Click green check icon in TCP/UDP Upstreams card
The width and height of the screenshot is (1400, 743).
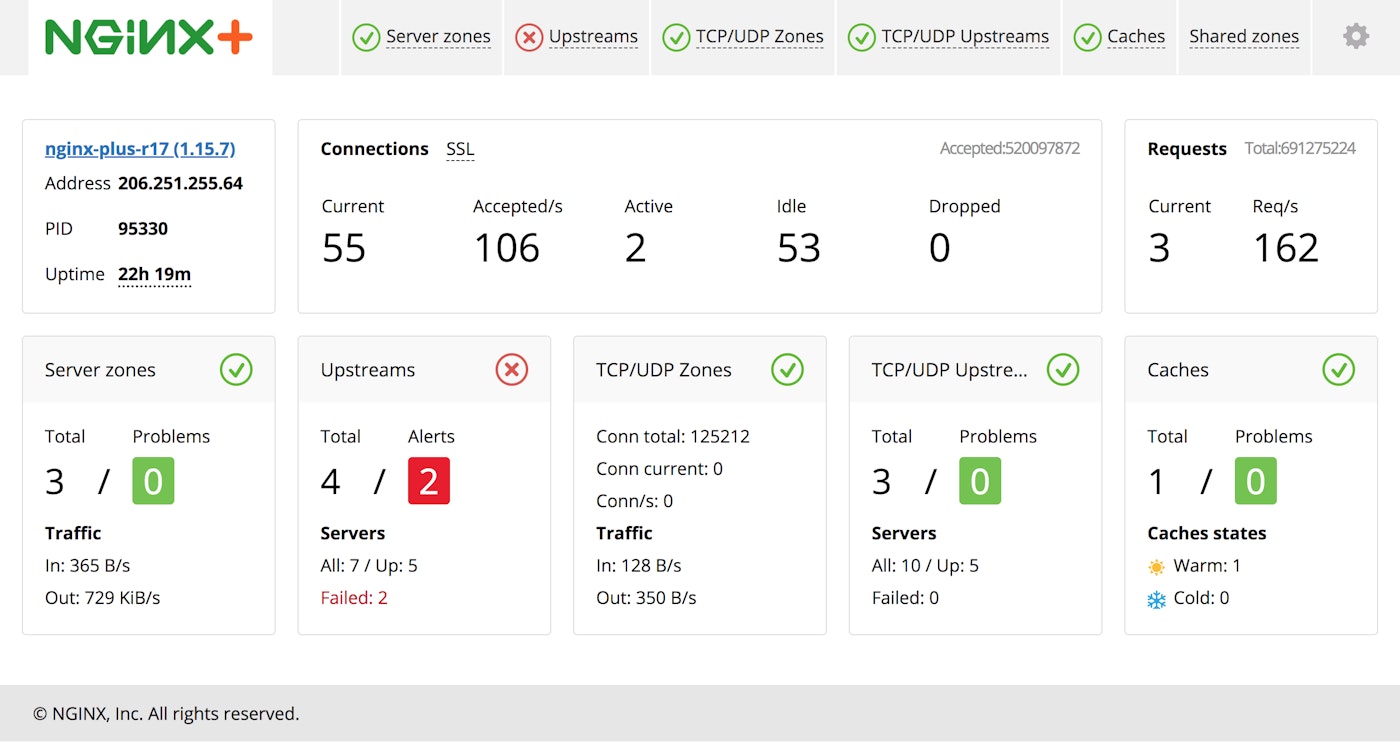coord(1063,370)
